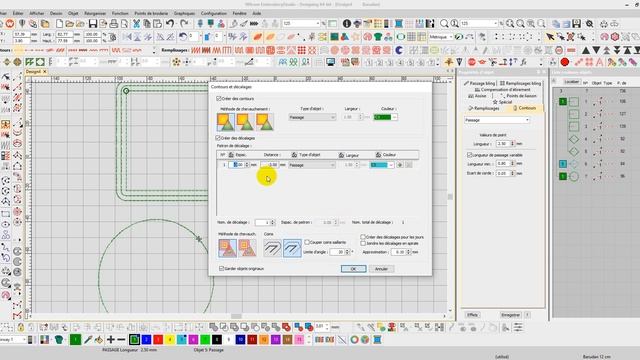Click the Print icon in toolbar
This screenshot has height=360, width=640.
114,24
